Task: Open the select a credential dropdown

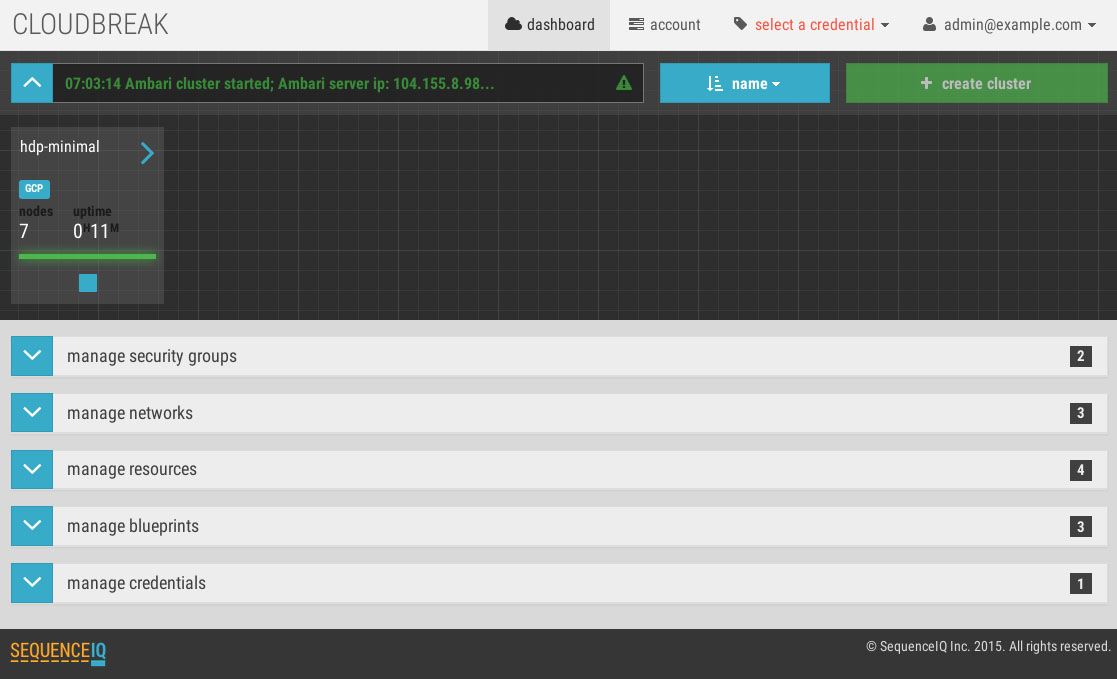Action: [811, 25]
